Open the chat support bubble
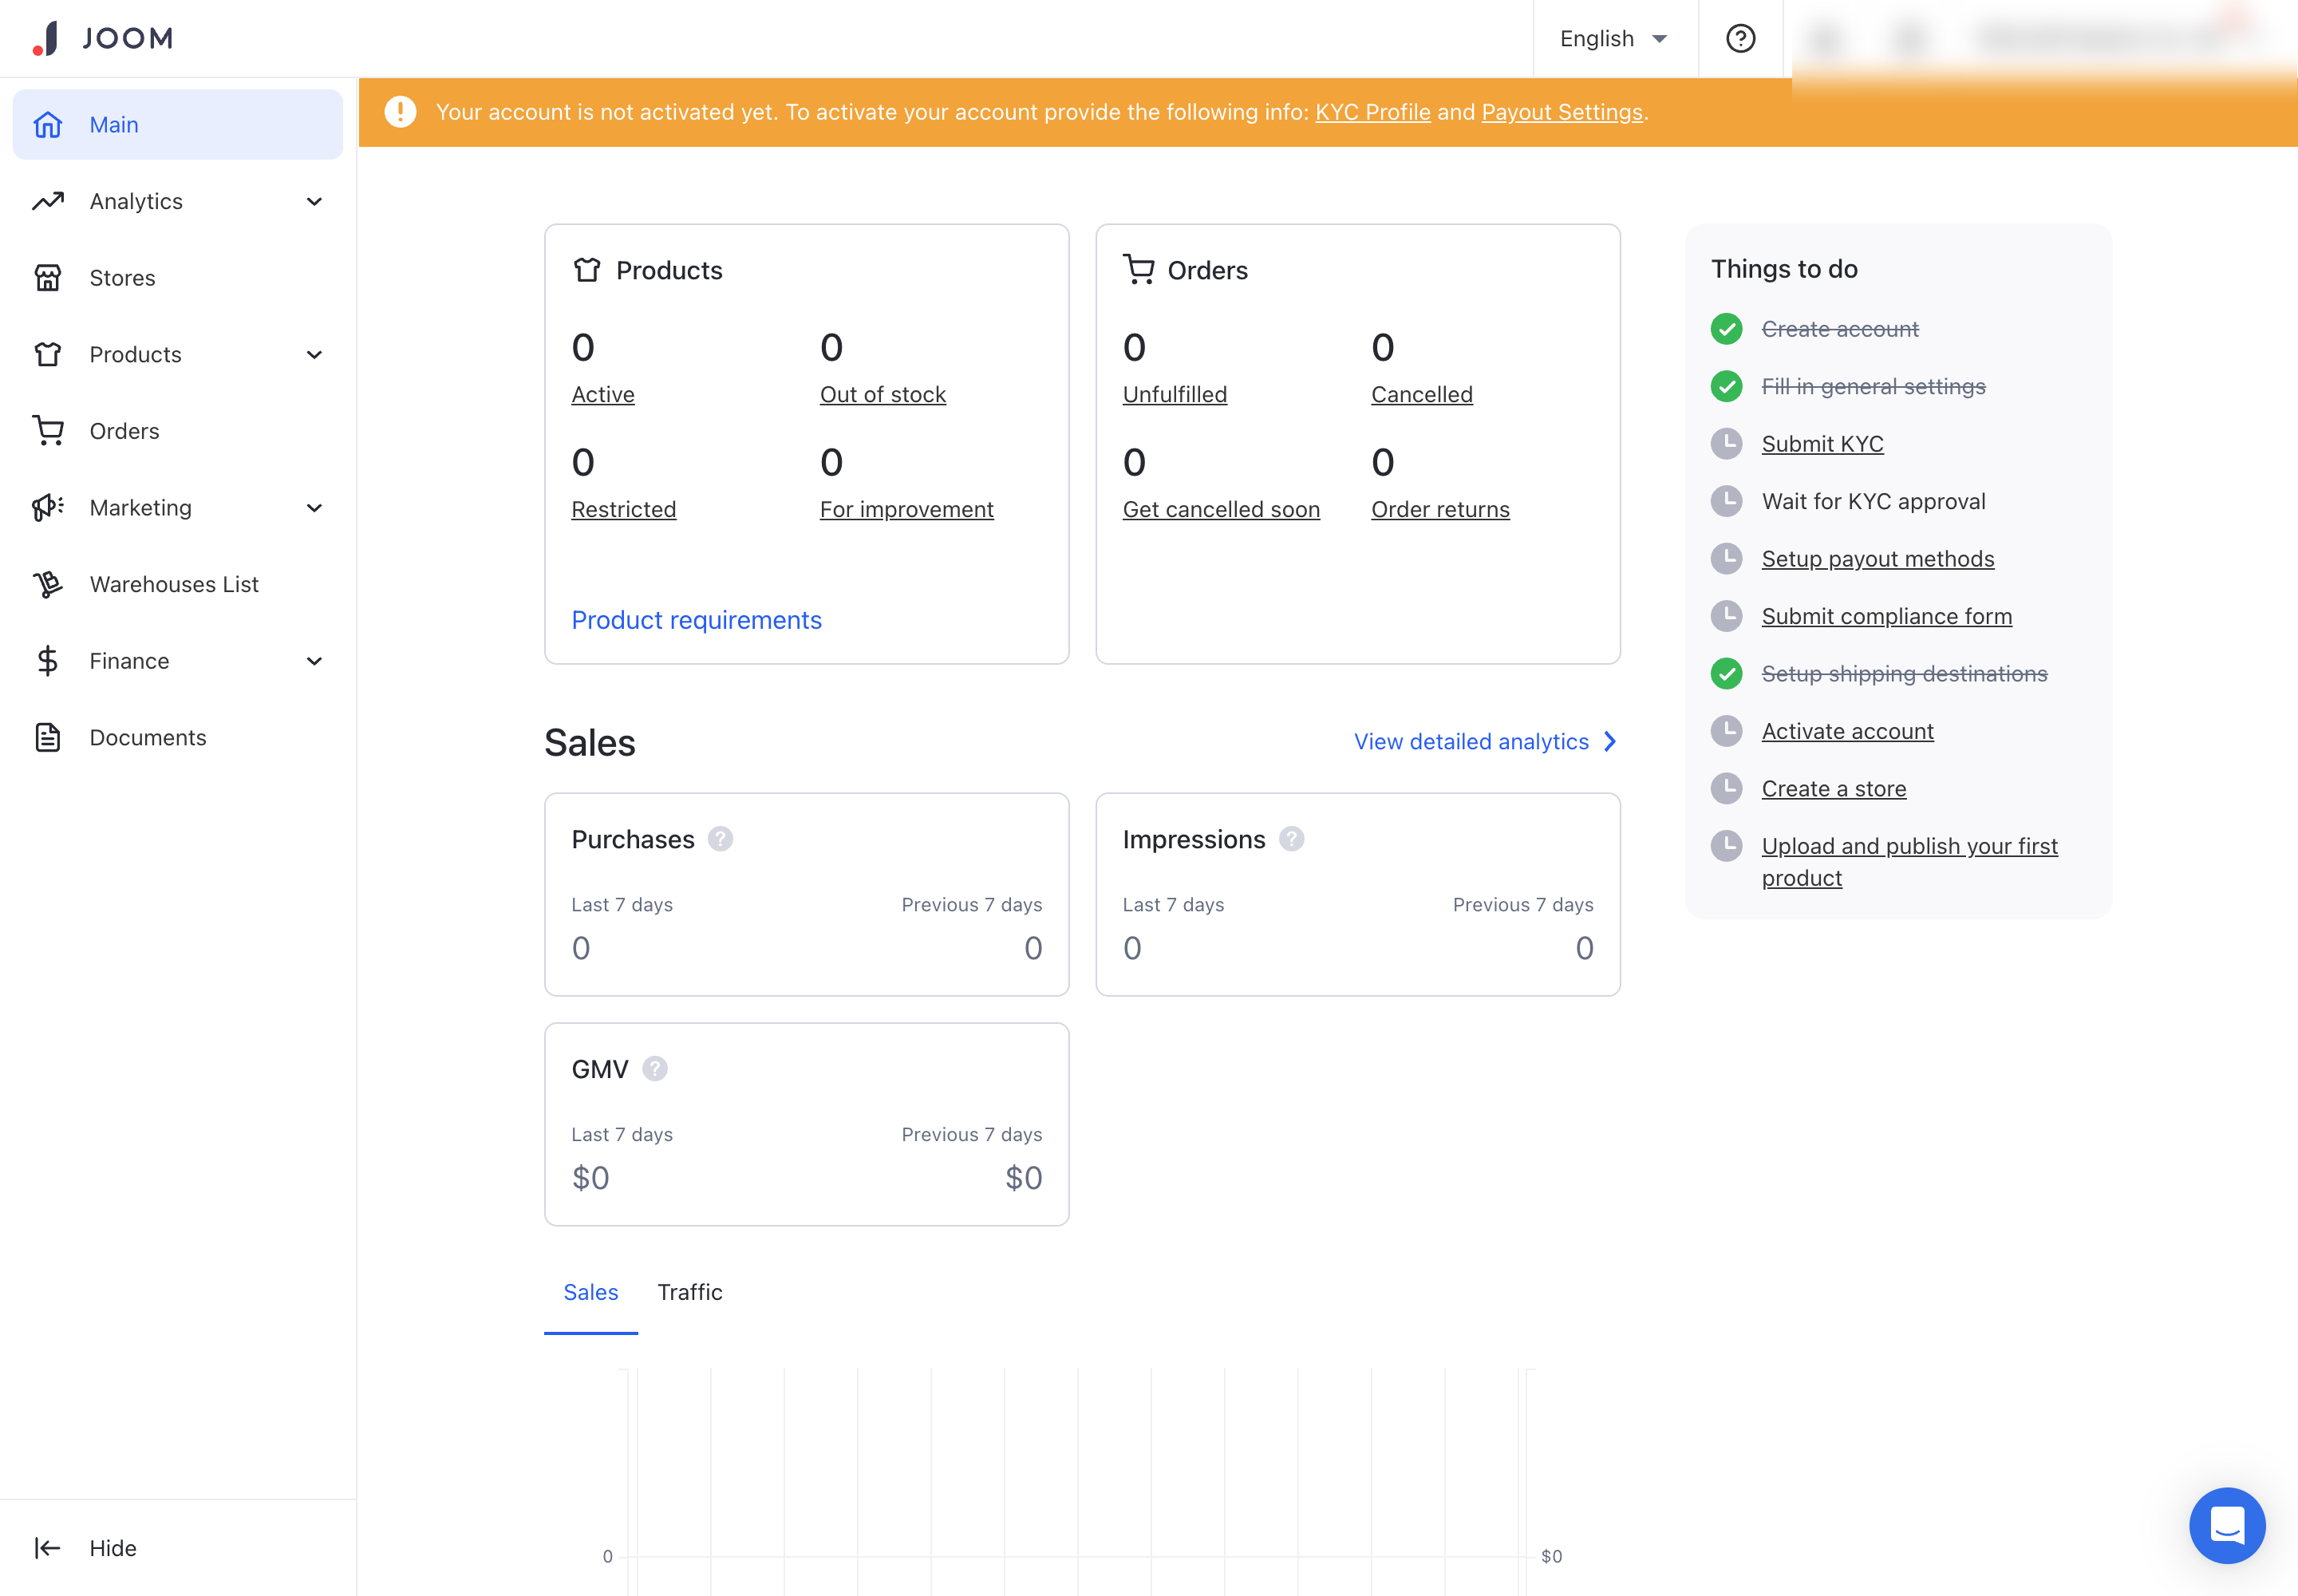The height and width of the screenshot is (1596, 2298). point(2227,1525)
